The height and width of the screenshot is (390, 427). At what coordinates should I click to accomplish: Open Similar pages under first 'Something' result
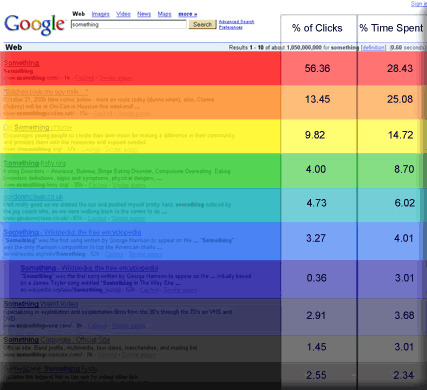[115, 78]
